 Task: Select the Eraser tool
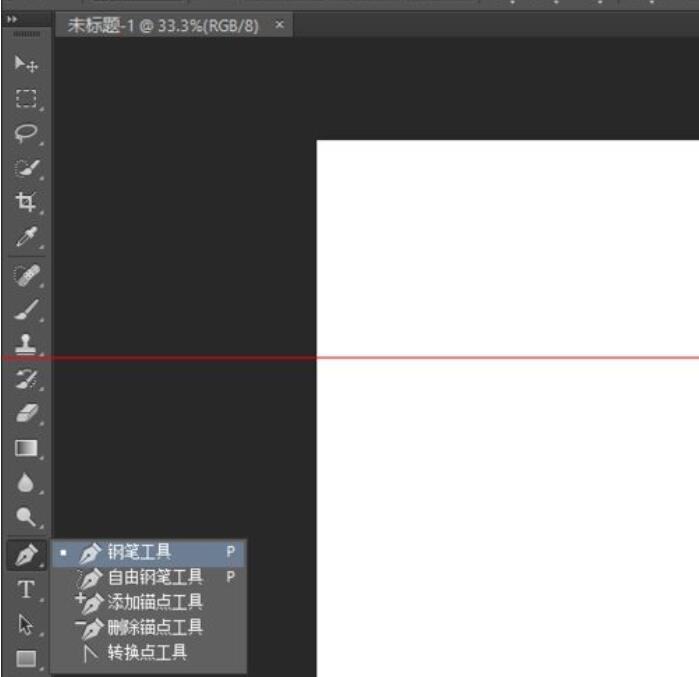[x=26, y=413]
